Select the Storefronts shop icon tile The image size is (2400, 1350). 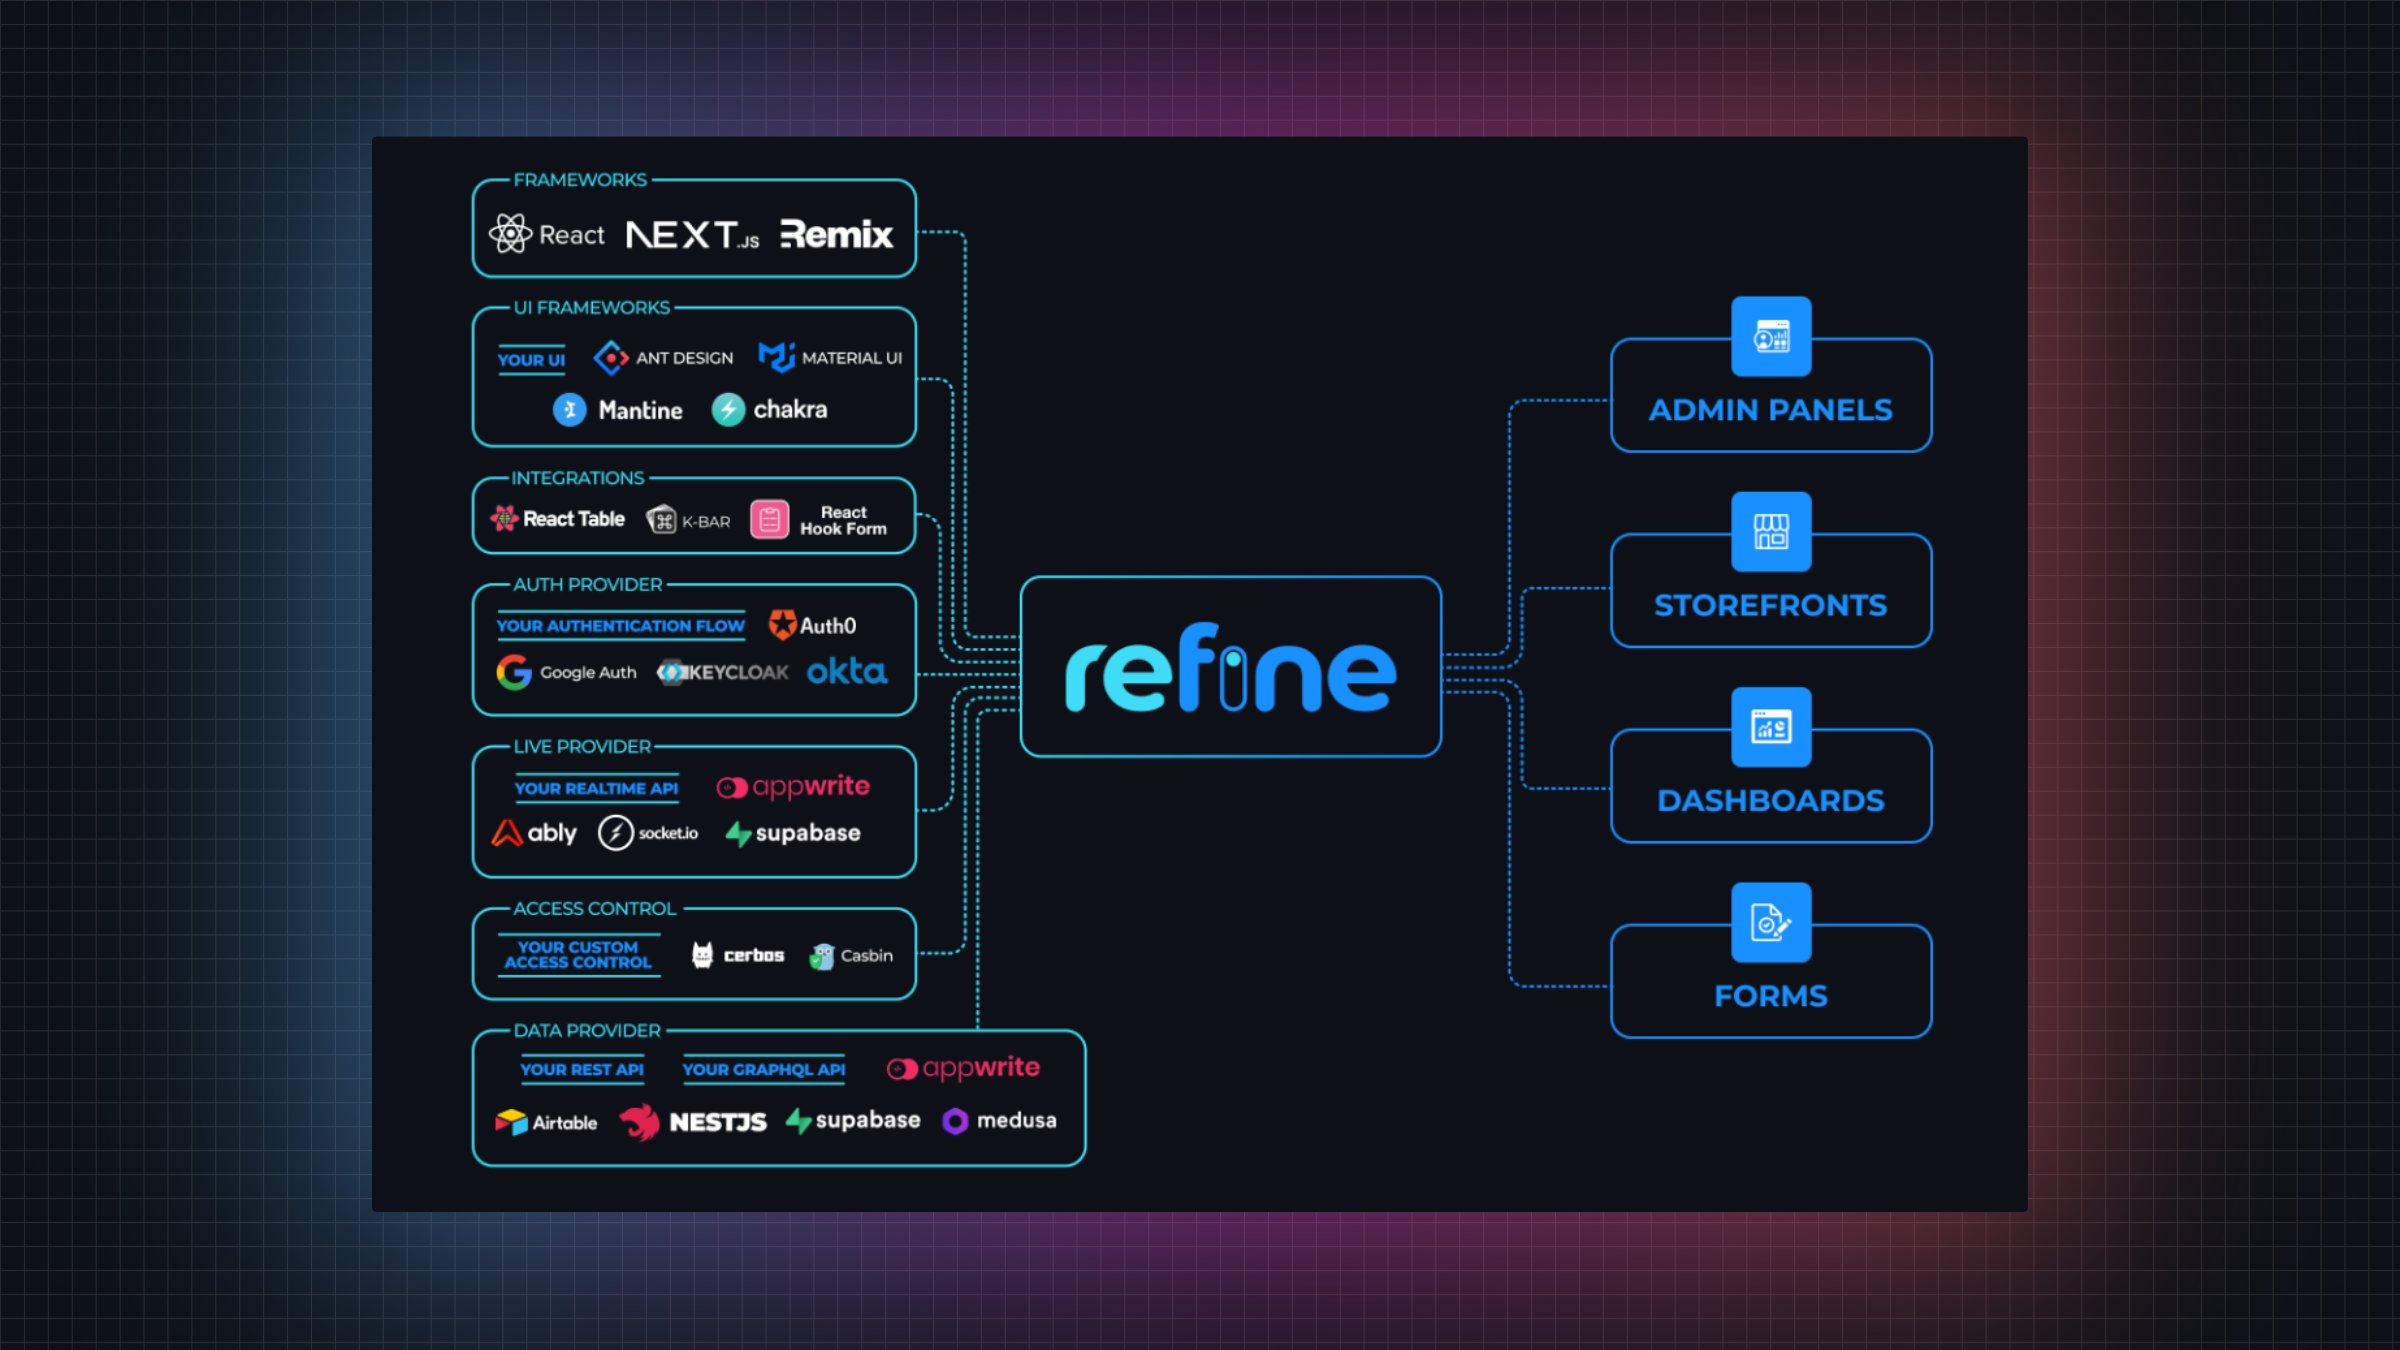1771,531
